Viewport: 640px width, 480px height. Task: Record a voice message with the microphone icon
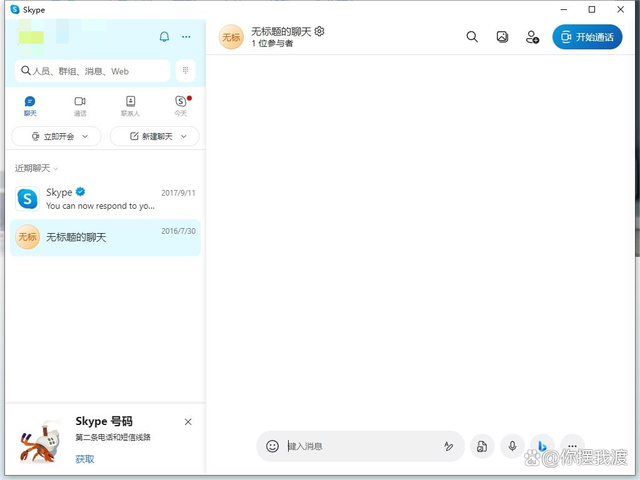pyautogui.click(x=513, y=447)
